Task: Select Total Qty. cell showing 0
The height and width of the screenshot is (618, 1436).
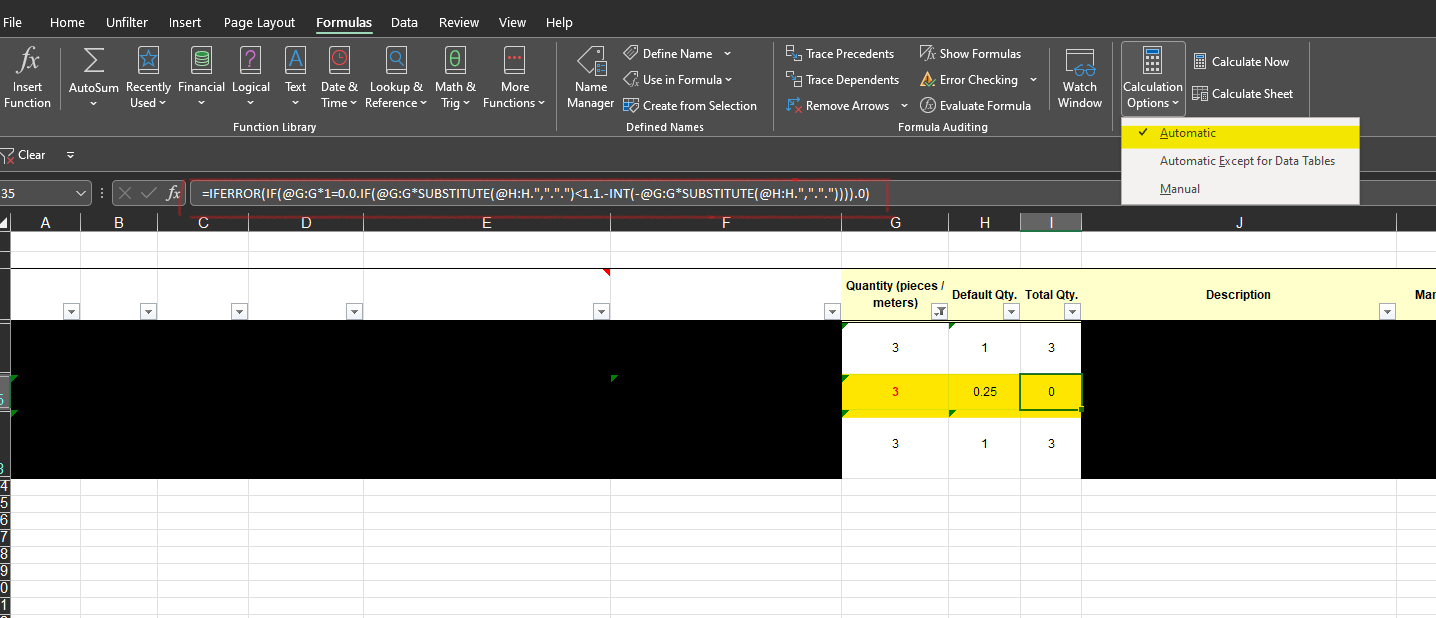Action: coord(1051,392)
